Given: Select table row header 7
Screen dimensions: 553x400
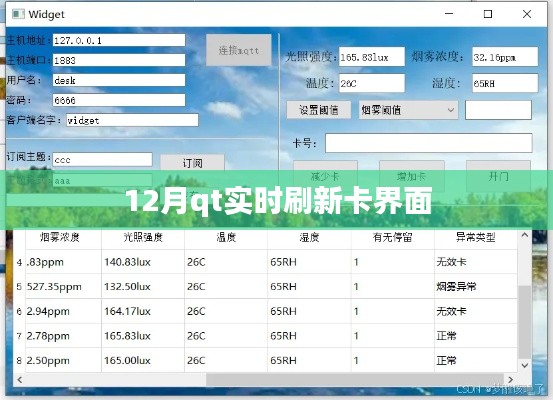Looking at the screenshot, I should pyautogui.click(x=19, y=336).
